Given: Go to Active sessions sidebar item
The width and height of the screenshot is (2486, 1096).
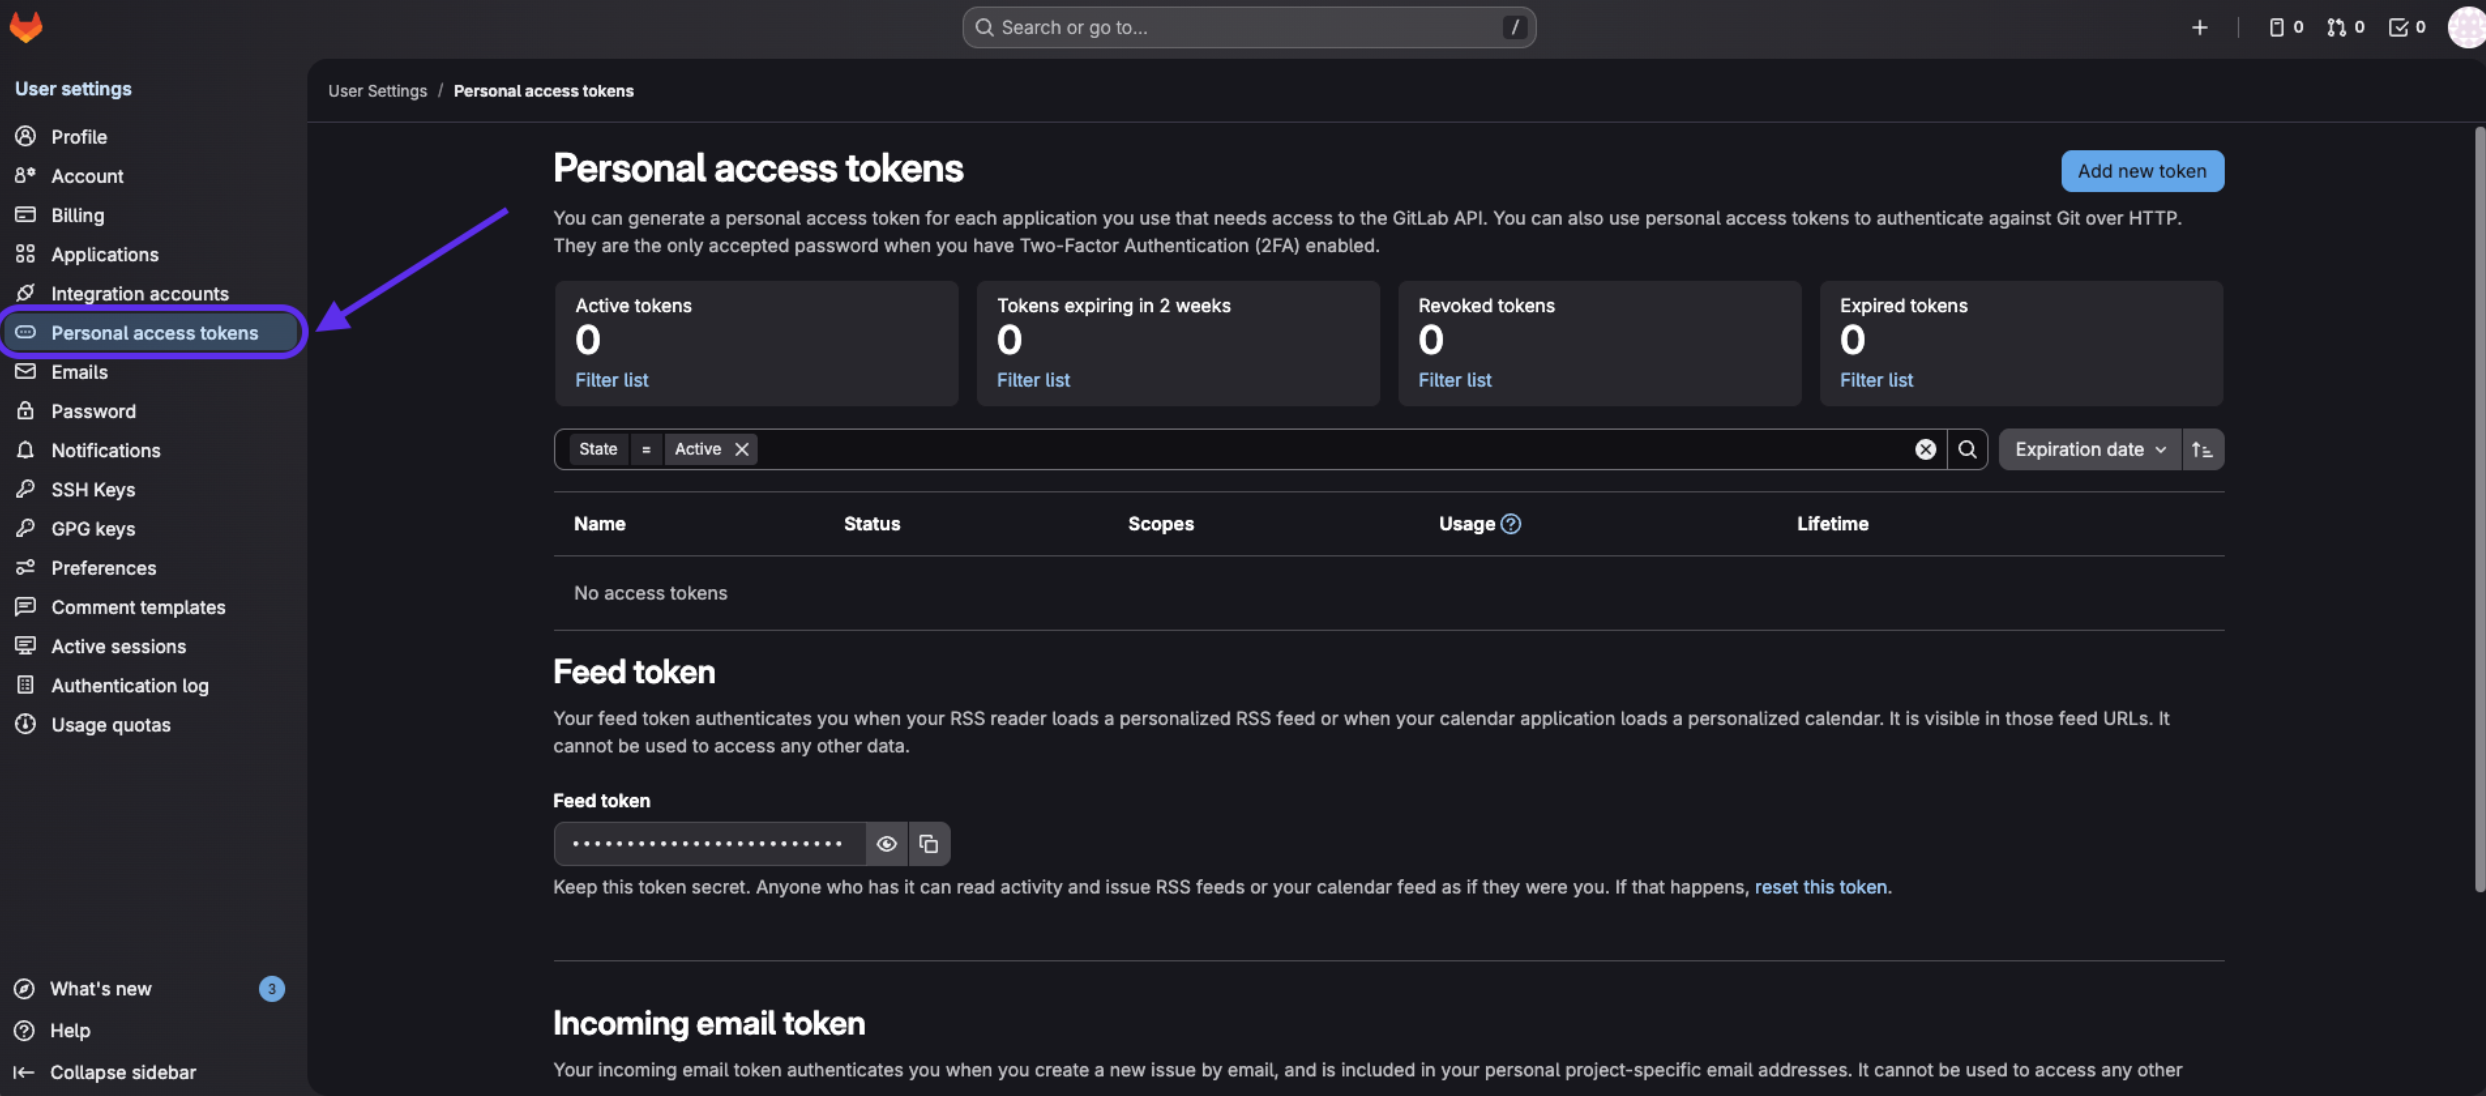Looking at the screenshot, I should (118, 646).
